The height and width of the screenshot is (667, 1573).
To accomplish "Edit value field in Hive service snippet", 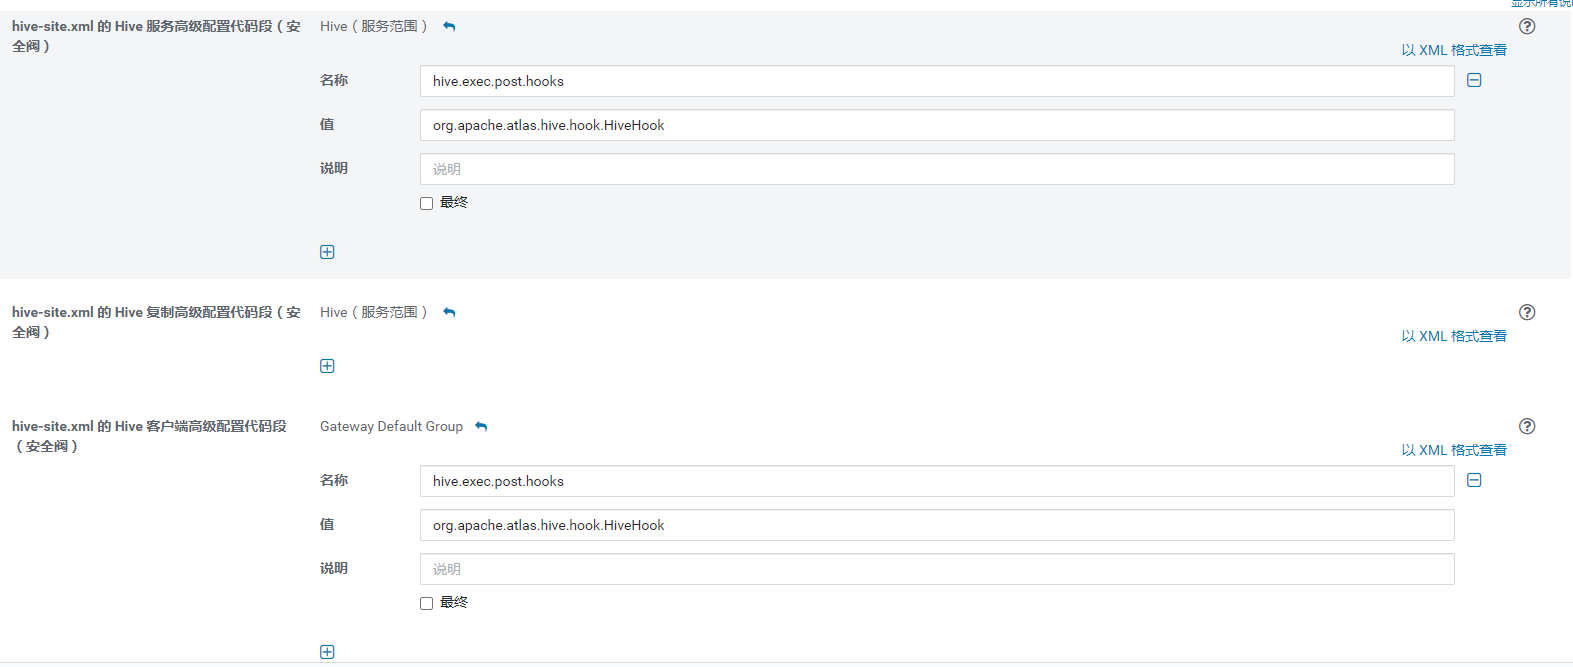I will (937, 125).
